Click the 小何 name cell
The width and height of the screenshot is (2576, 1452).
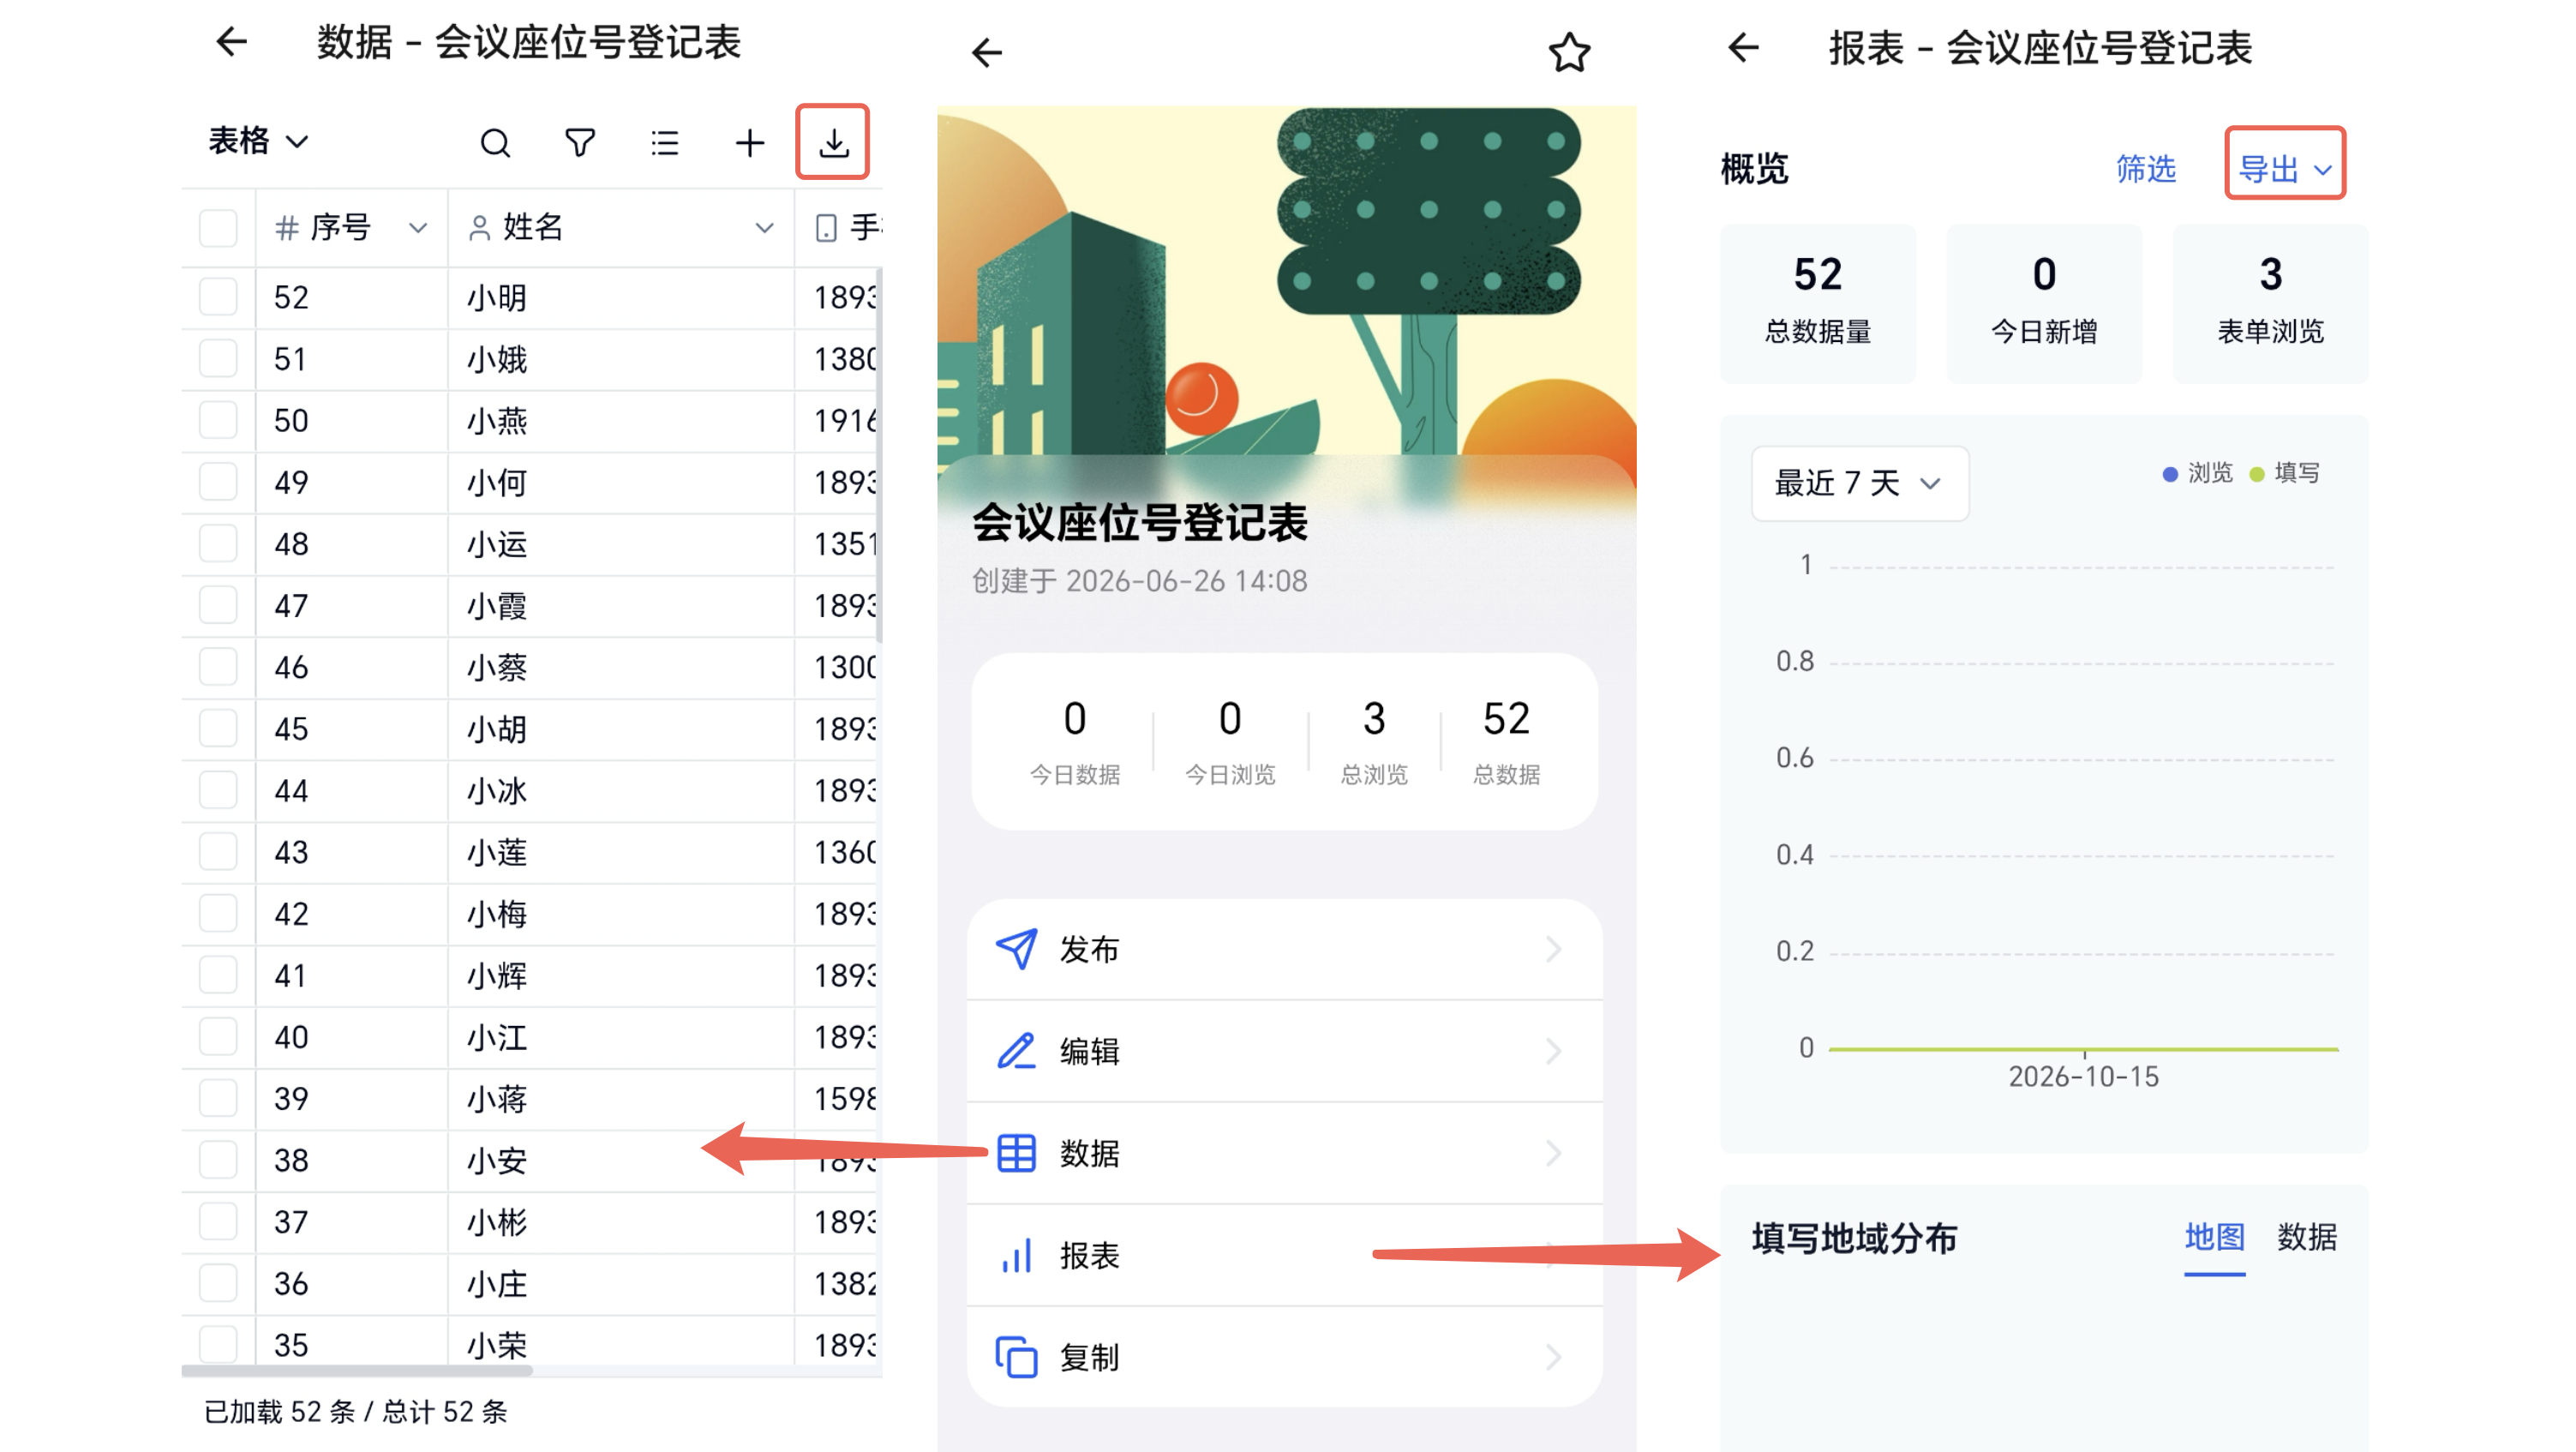tap(620, 482)
